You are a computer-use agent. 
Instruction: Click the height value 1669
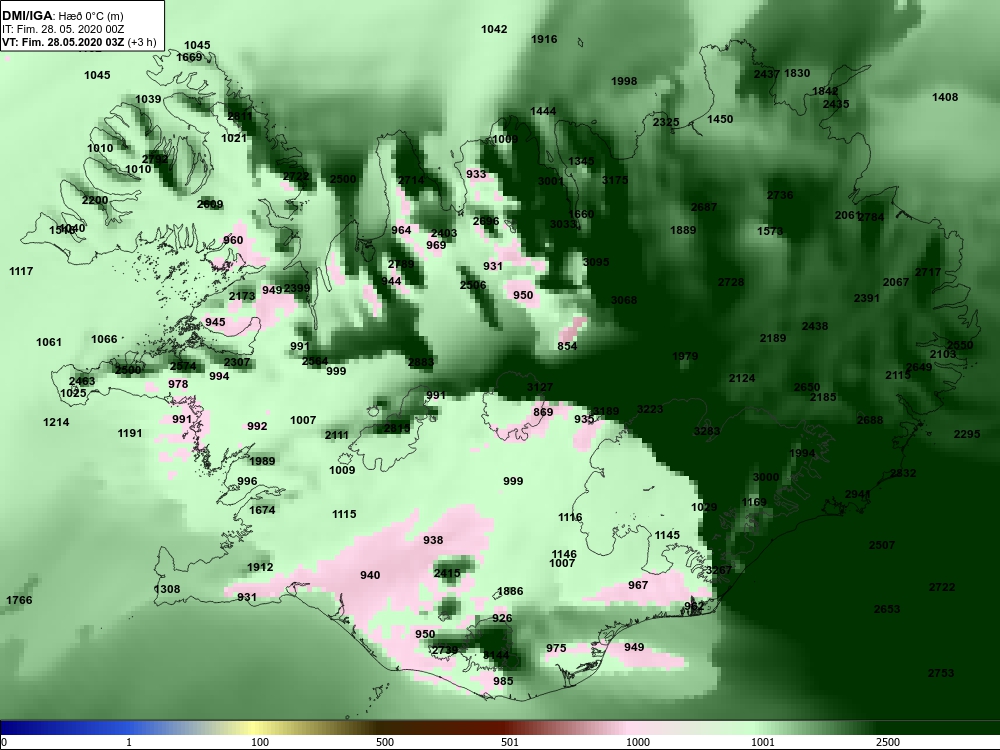(x=189, y=57)
